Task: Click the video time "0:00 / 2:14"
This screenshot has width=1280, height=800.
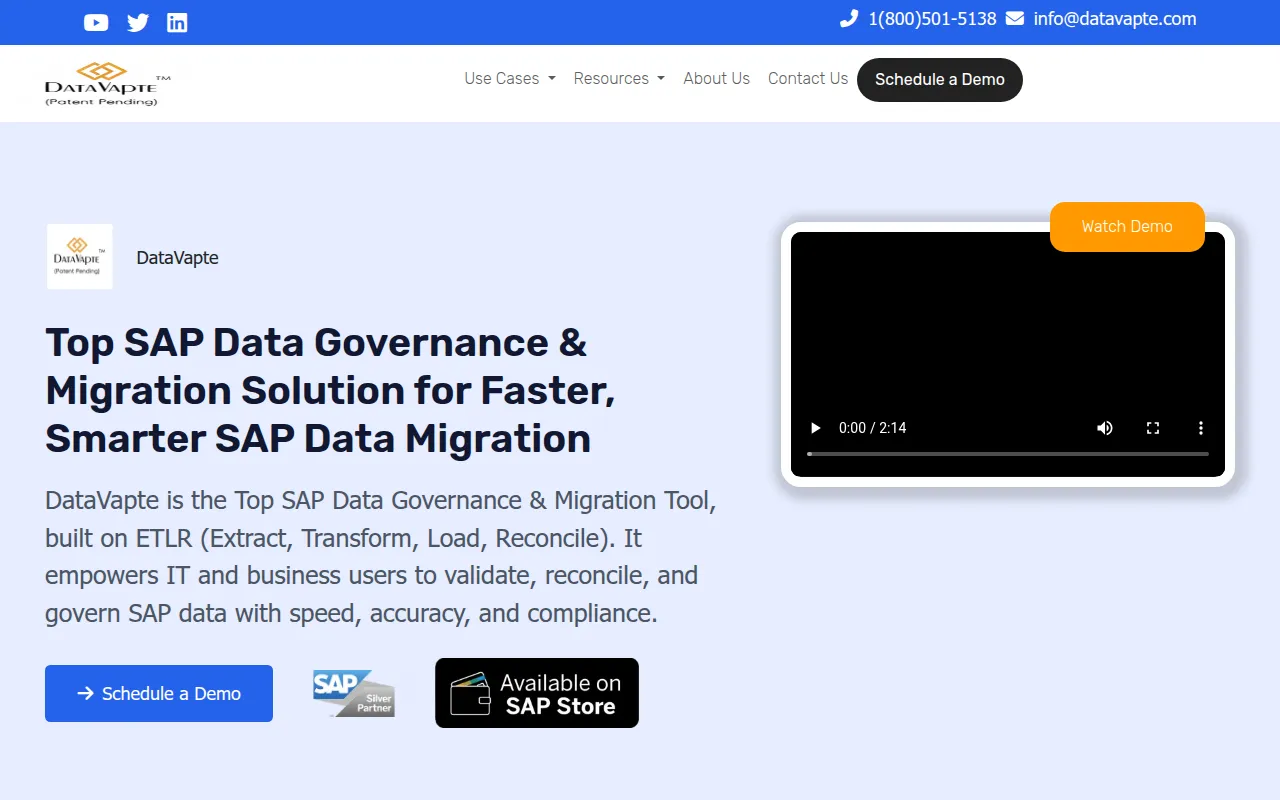Action: (873, 428)
